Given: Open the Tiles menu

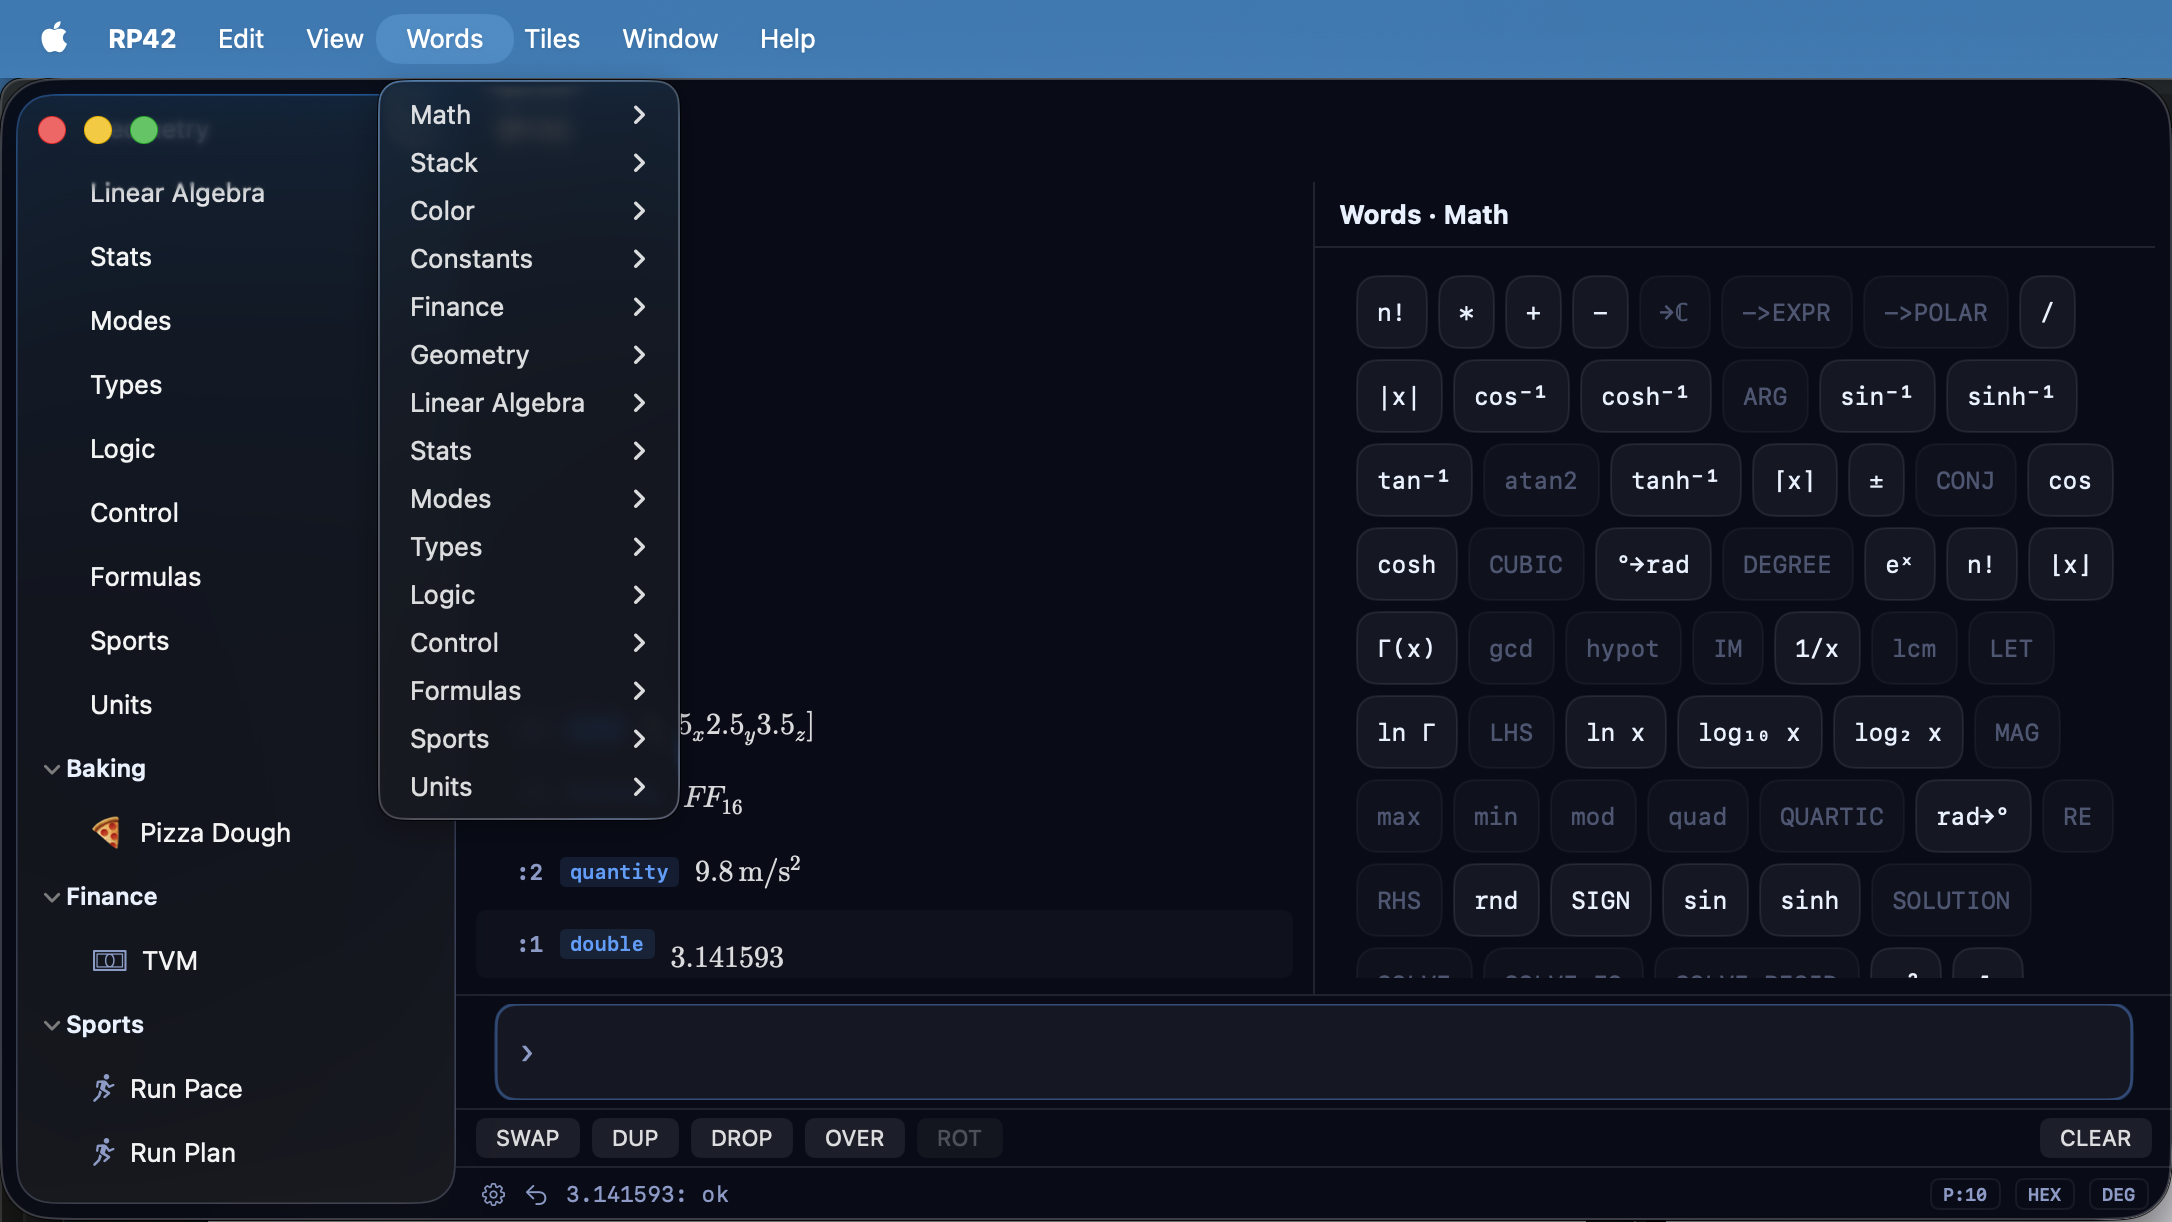Looking at the screenshot, I should (x=552, y=39).
